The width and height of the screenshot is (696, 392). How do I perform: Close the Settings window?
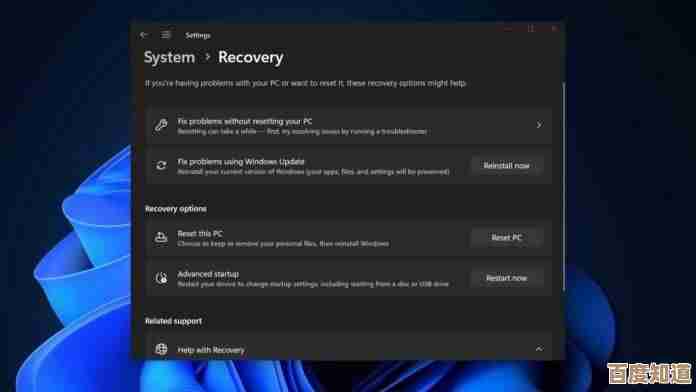554,29
